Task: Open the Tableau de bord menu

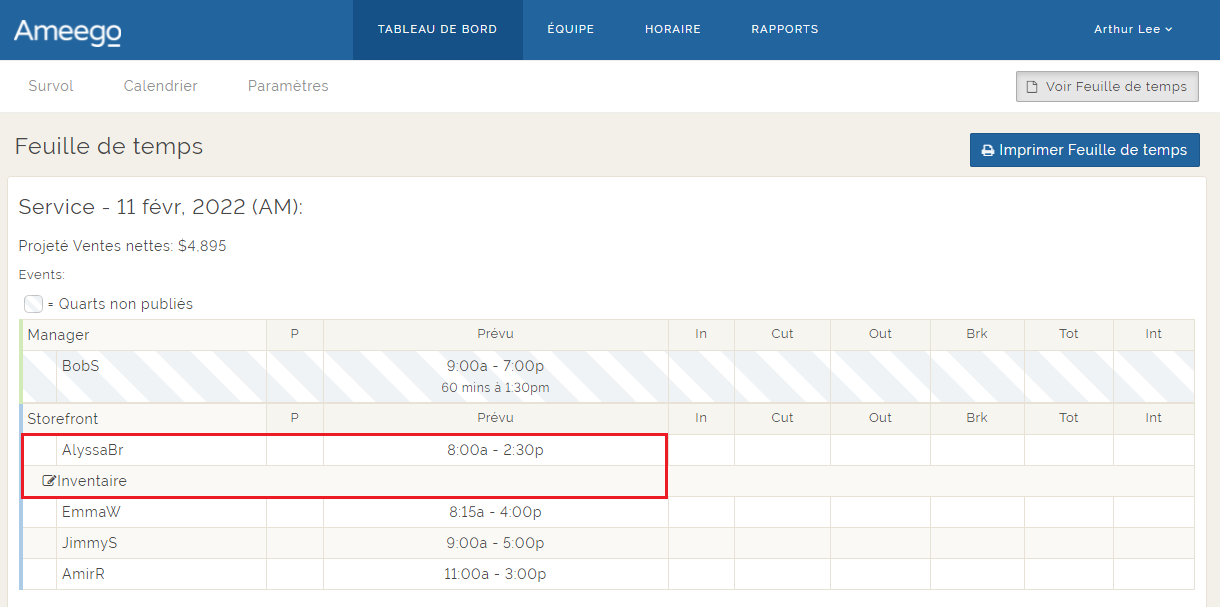Action: [x=437, y=30]
